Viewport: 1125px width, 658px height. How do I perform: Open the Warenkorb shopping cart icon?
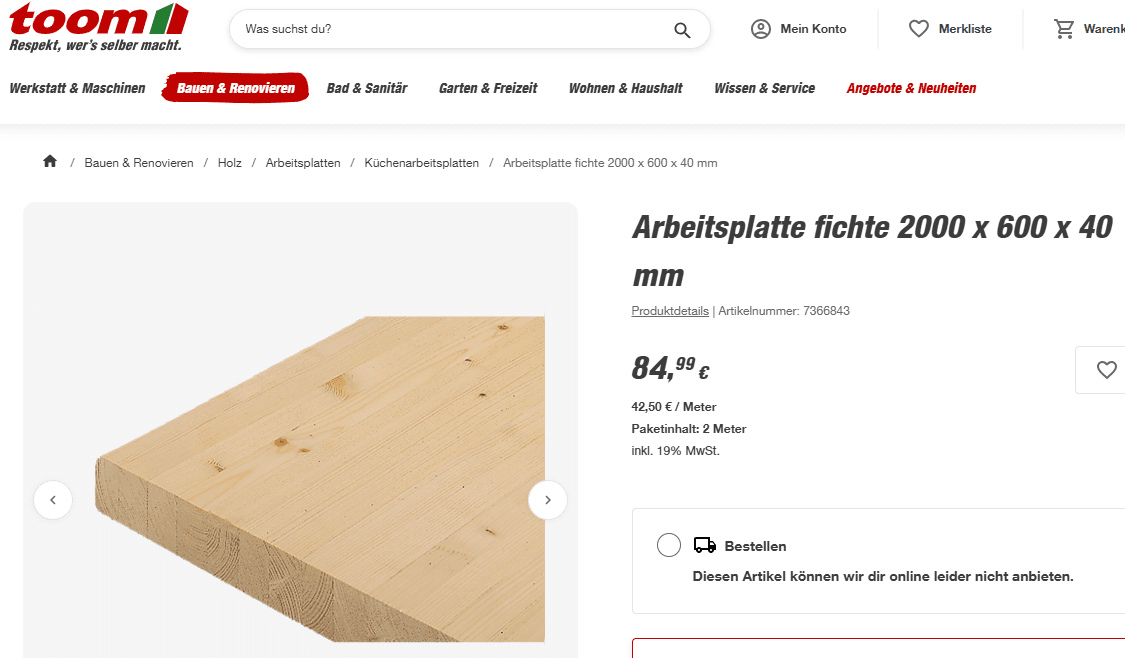pos(1064,29)
